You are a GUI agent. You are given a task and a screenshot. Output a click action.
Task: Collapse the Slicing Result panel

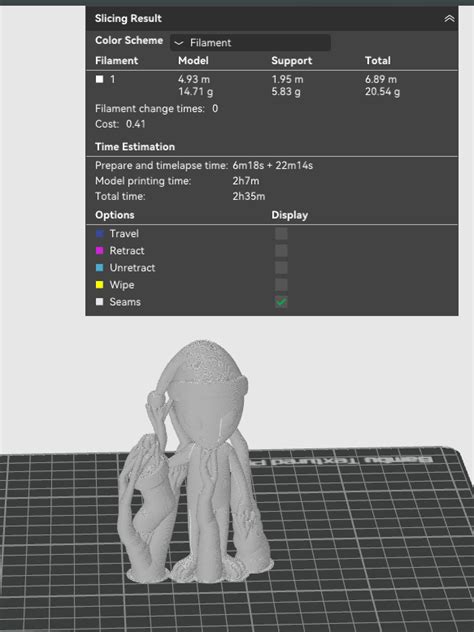click(449, 19)
